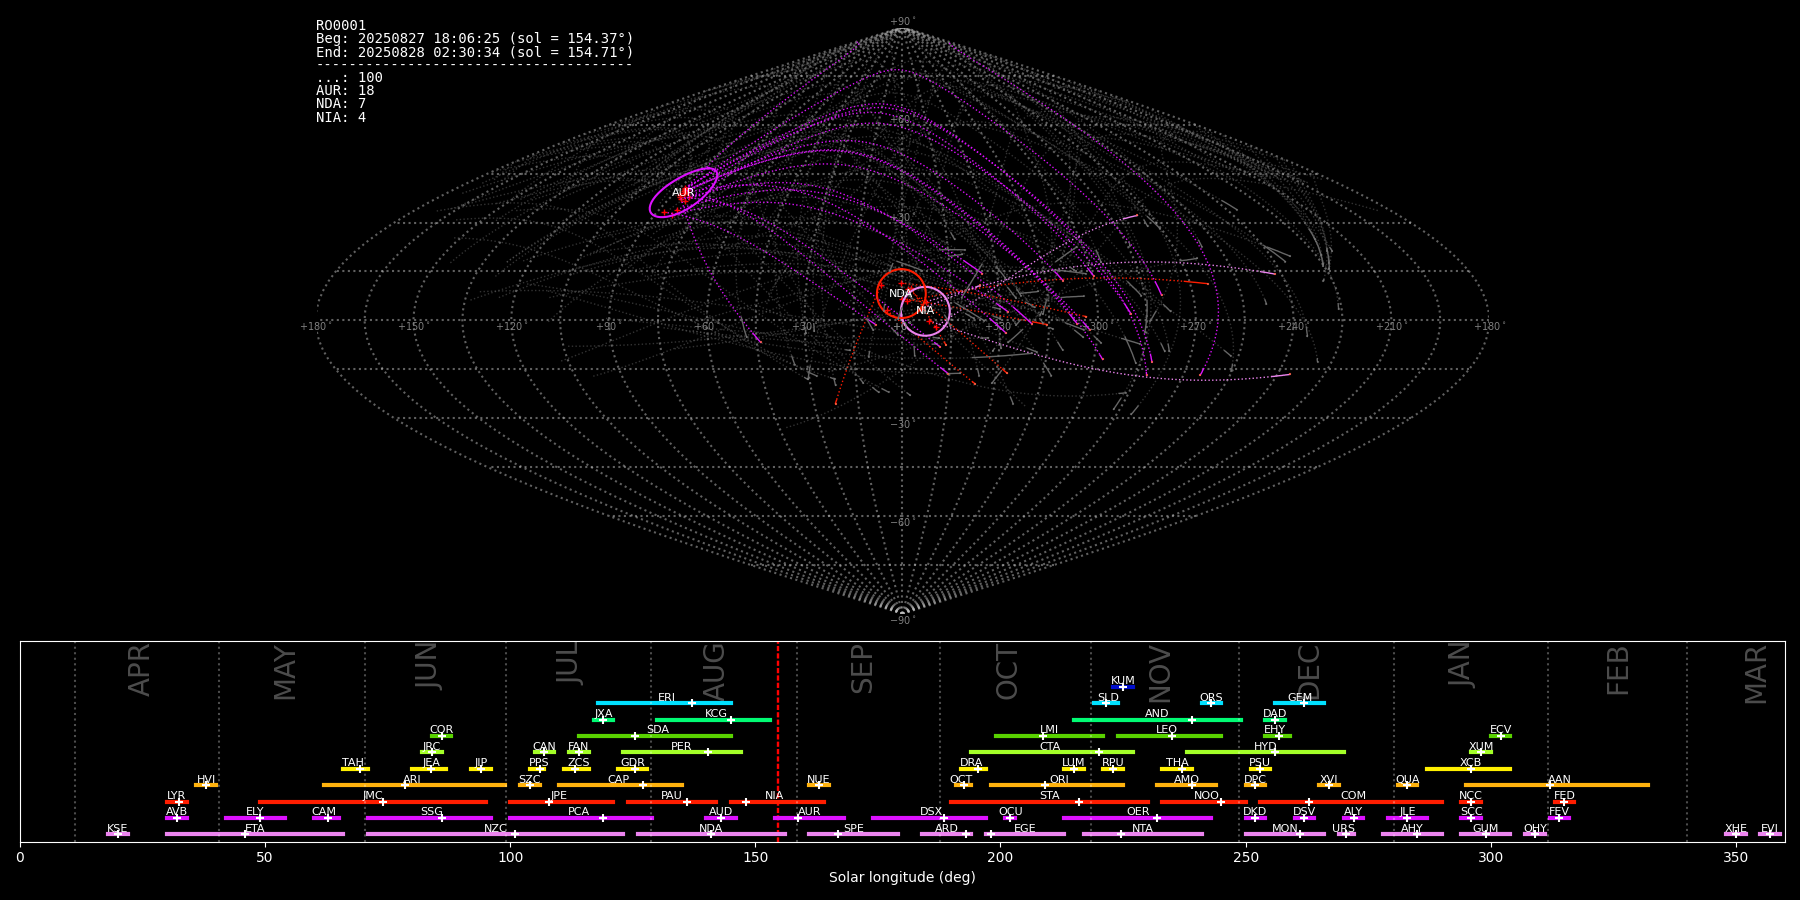Click the LMI shower label in timeline

(x=1049, y=730)
